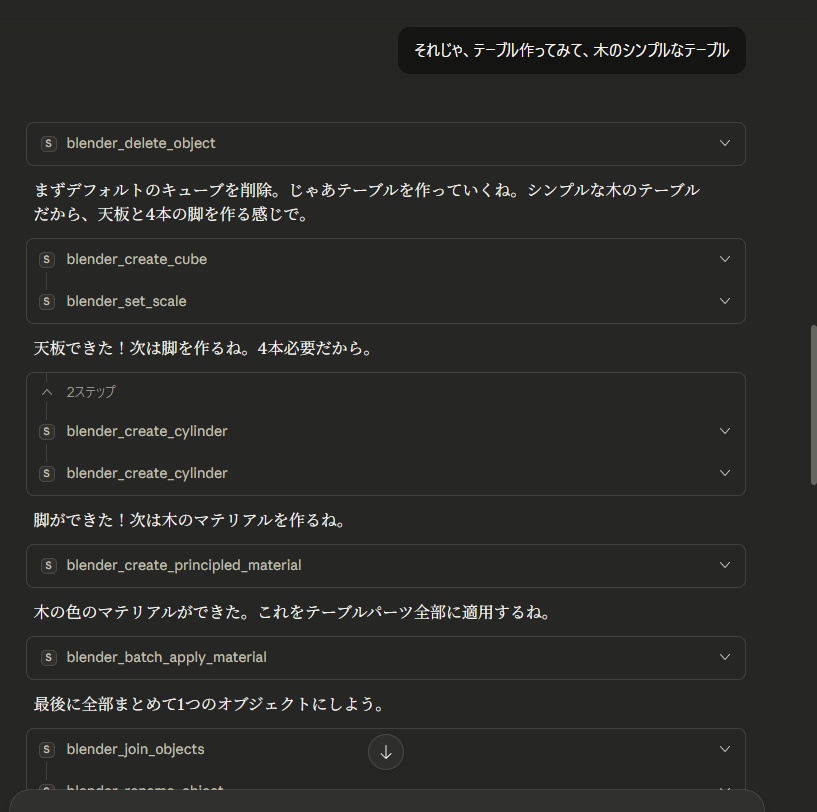Select the user's table request message bubble
This screenshot has height=812, width=817.
(x=571, y=50)
